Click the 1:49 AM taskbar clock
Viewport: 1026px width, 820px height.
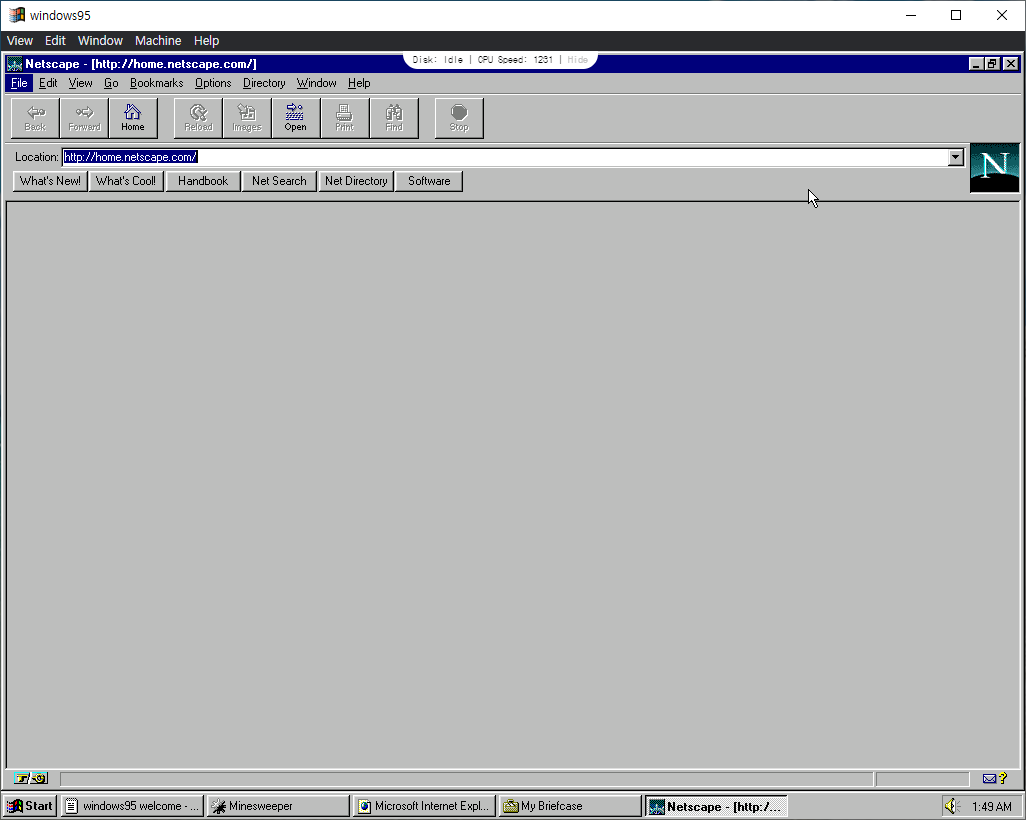coord(991,806)
